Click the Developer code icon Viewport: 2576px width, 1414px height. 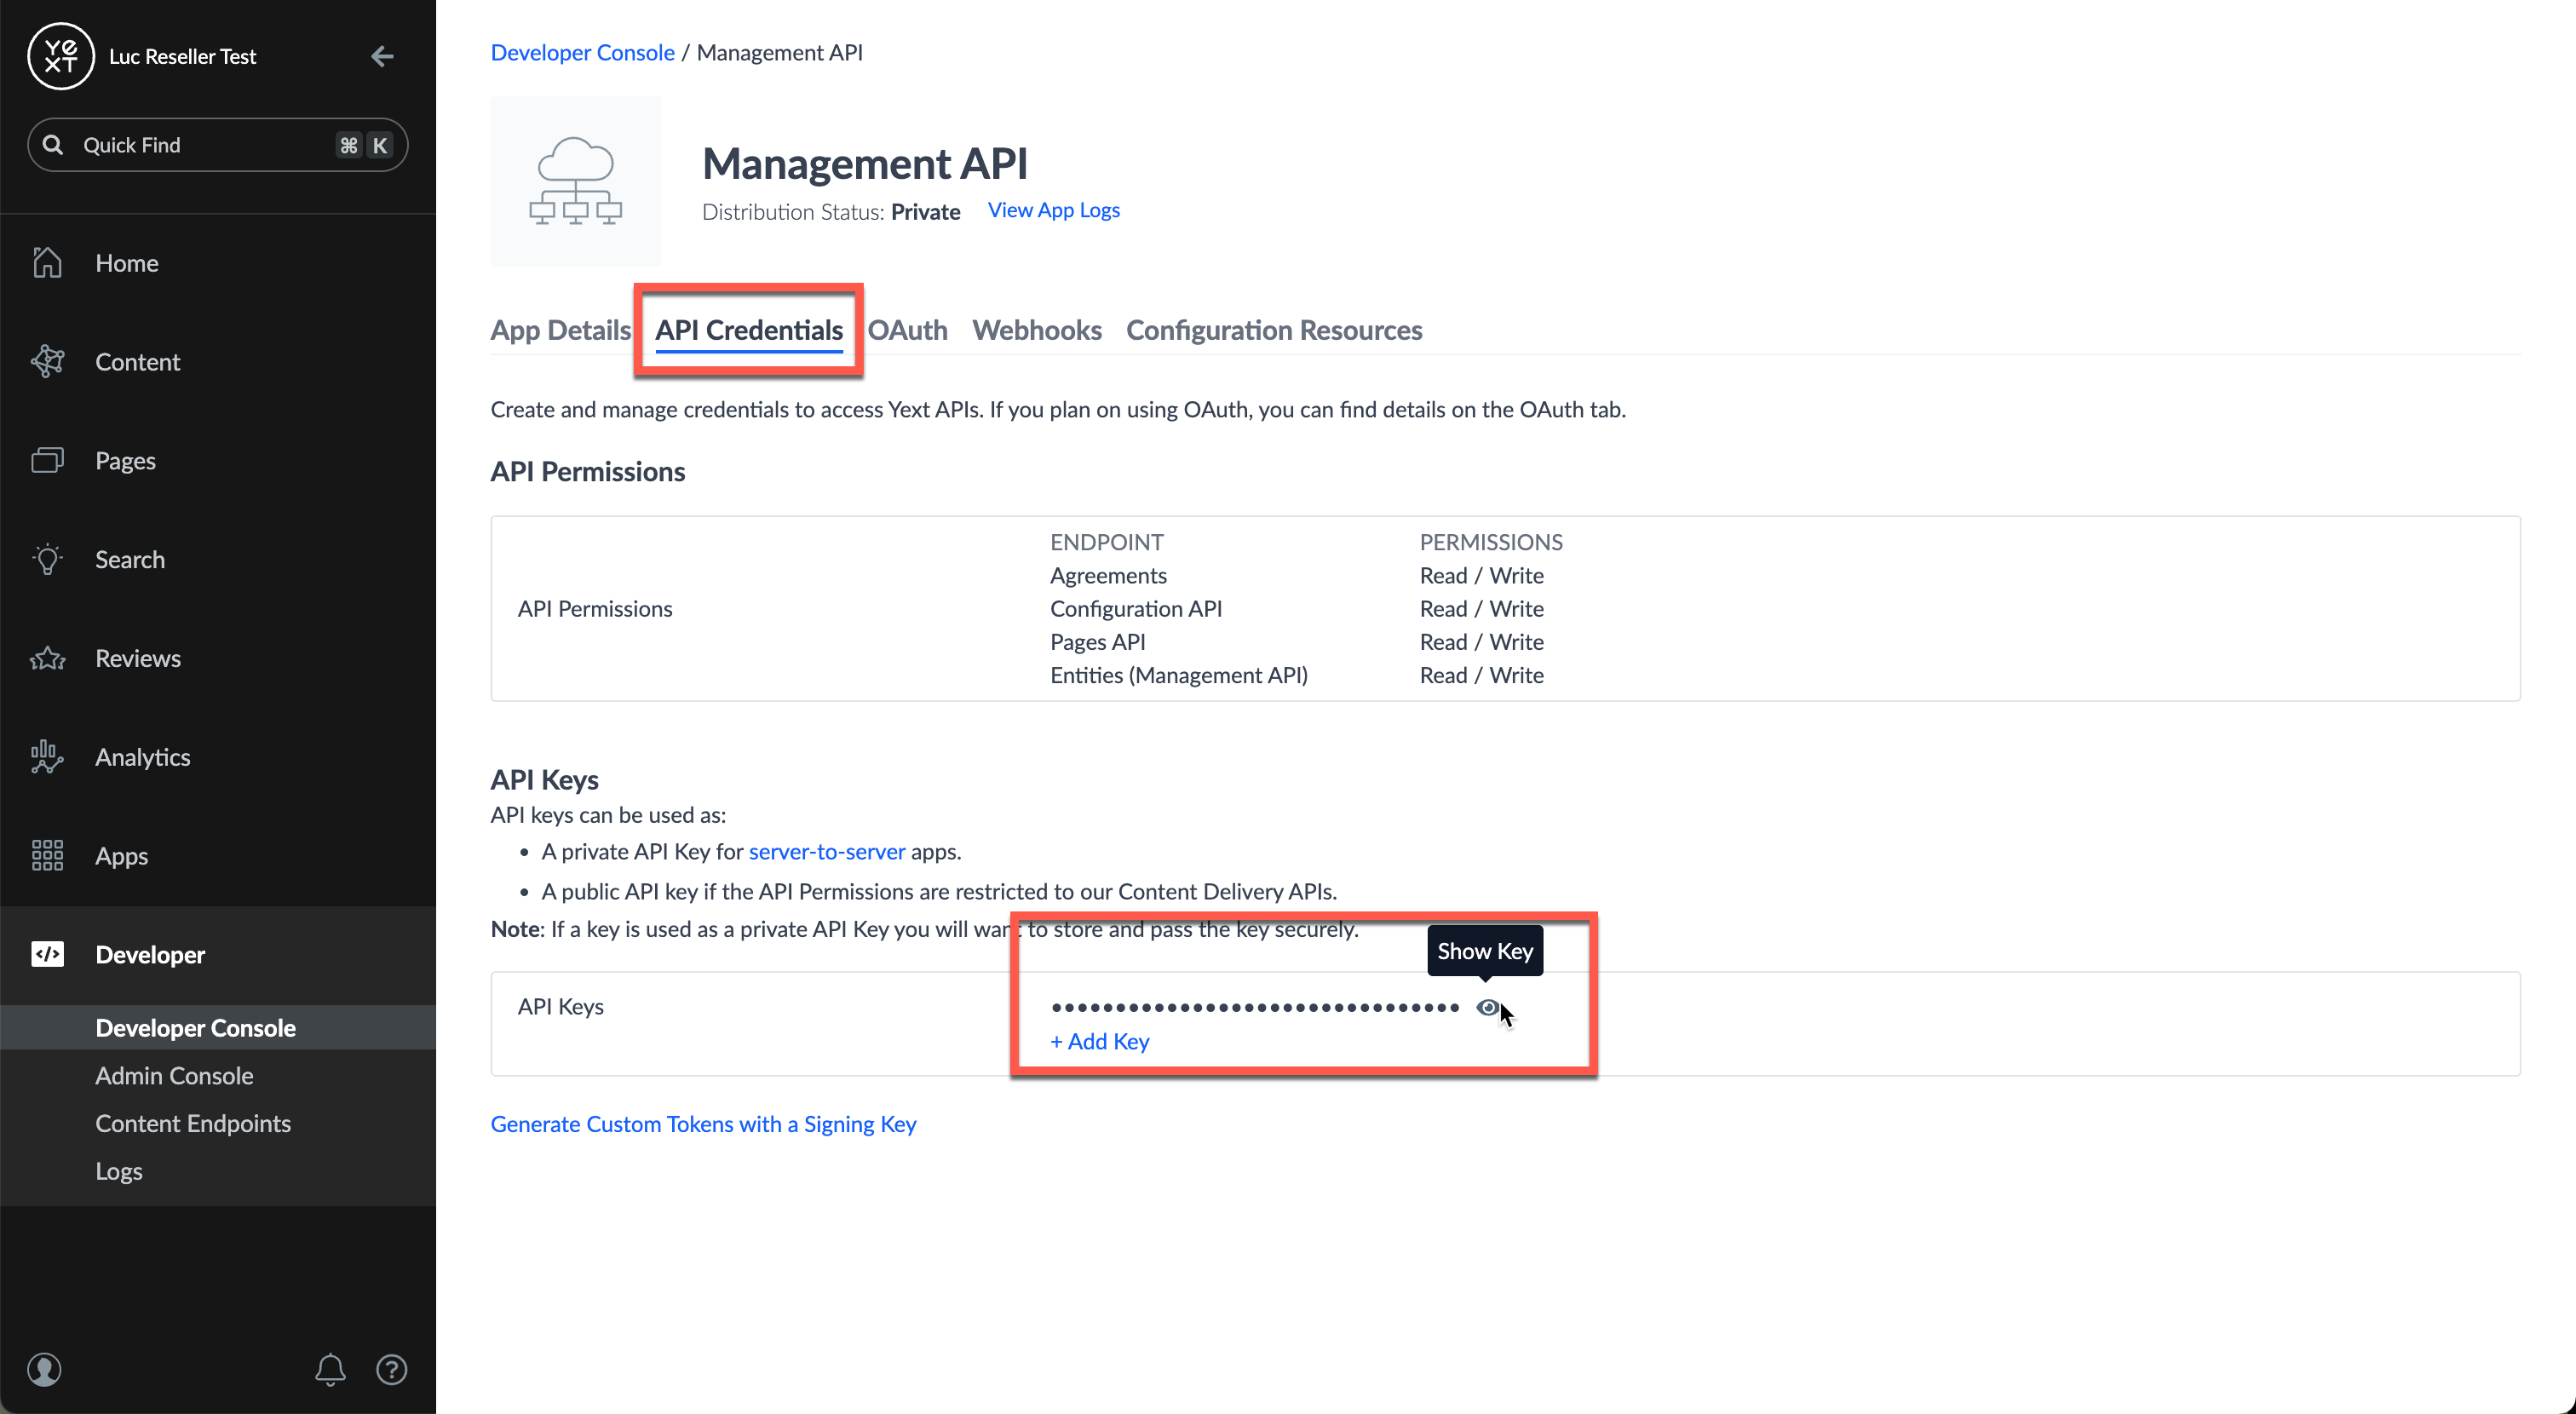click(x=47, y=954)
